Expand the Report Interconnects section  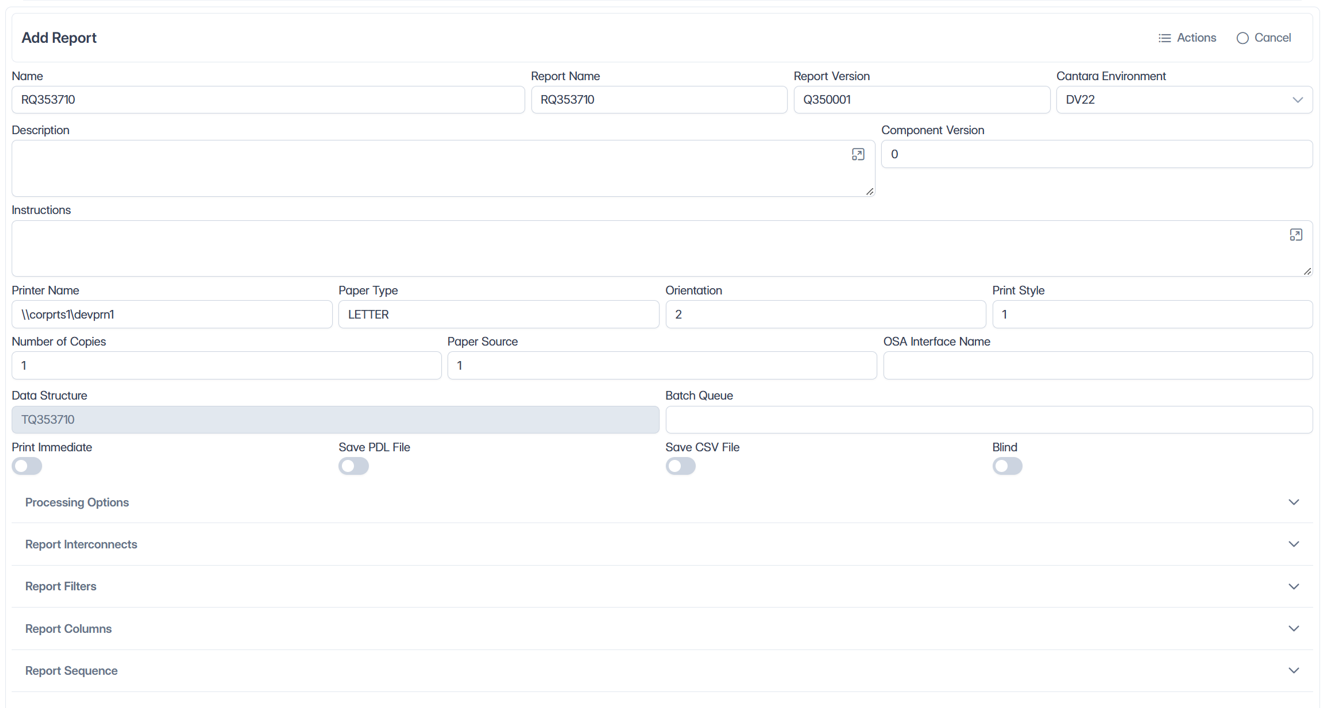click(662, 545)
